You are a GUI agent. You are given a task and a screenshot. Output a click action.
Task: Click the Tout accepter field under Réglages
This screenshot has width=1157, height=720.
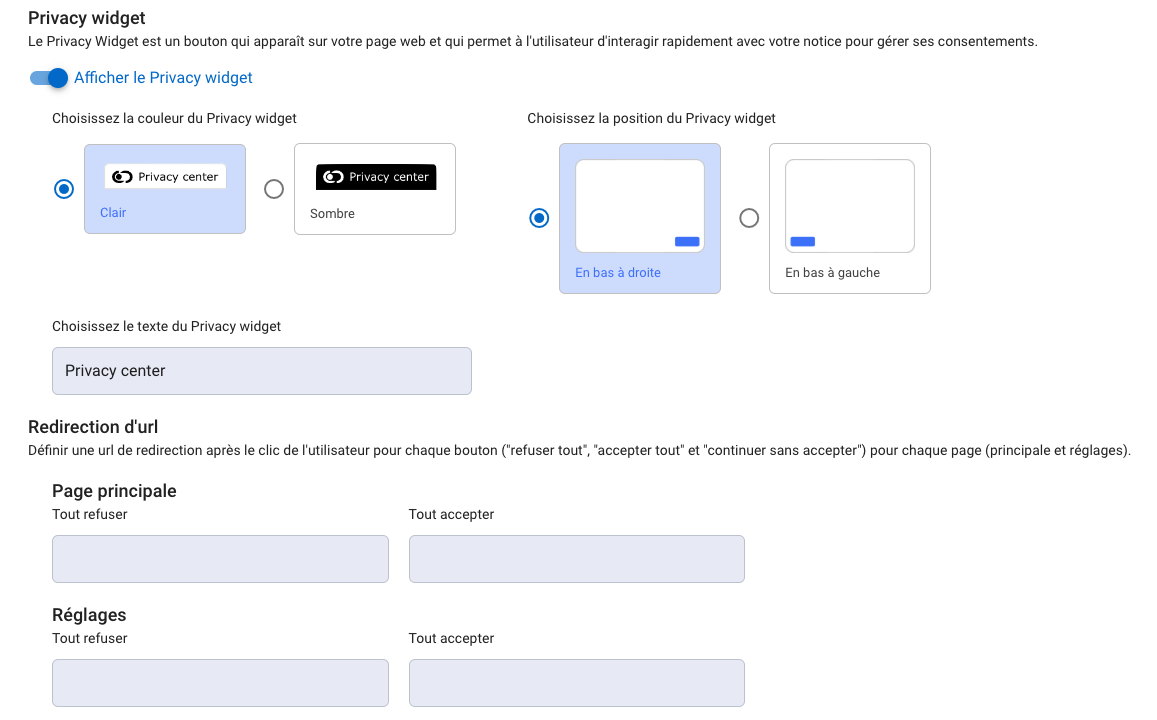576,682
